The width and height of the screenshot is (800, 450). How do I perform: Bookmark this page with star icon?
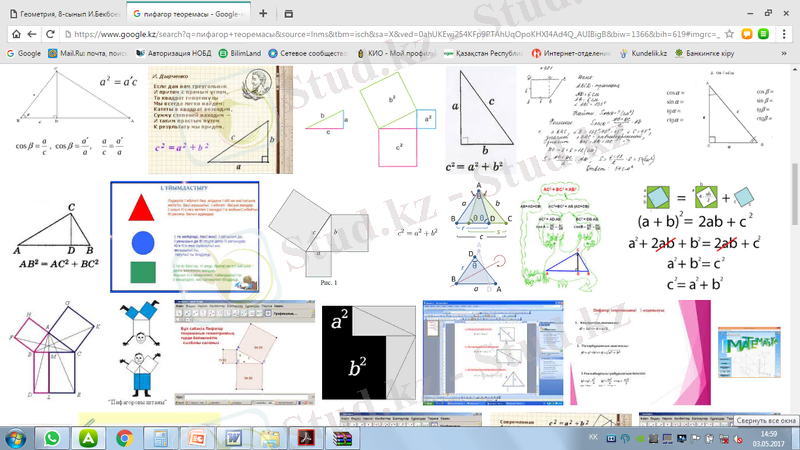coord(729,34)
